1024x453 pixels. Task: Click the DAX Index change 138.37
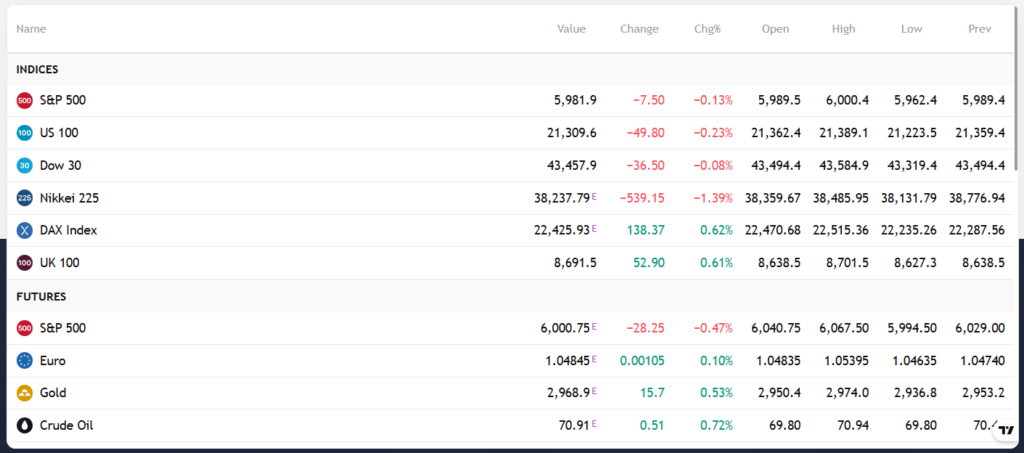pos(647,230)
